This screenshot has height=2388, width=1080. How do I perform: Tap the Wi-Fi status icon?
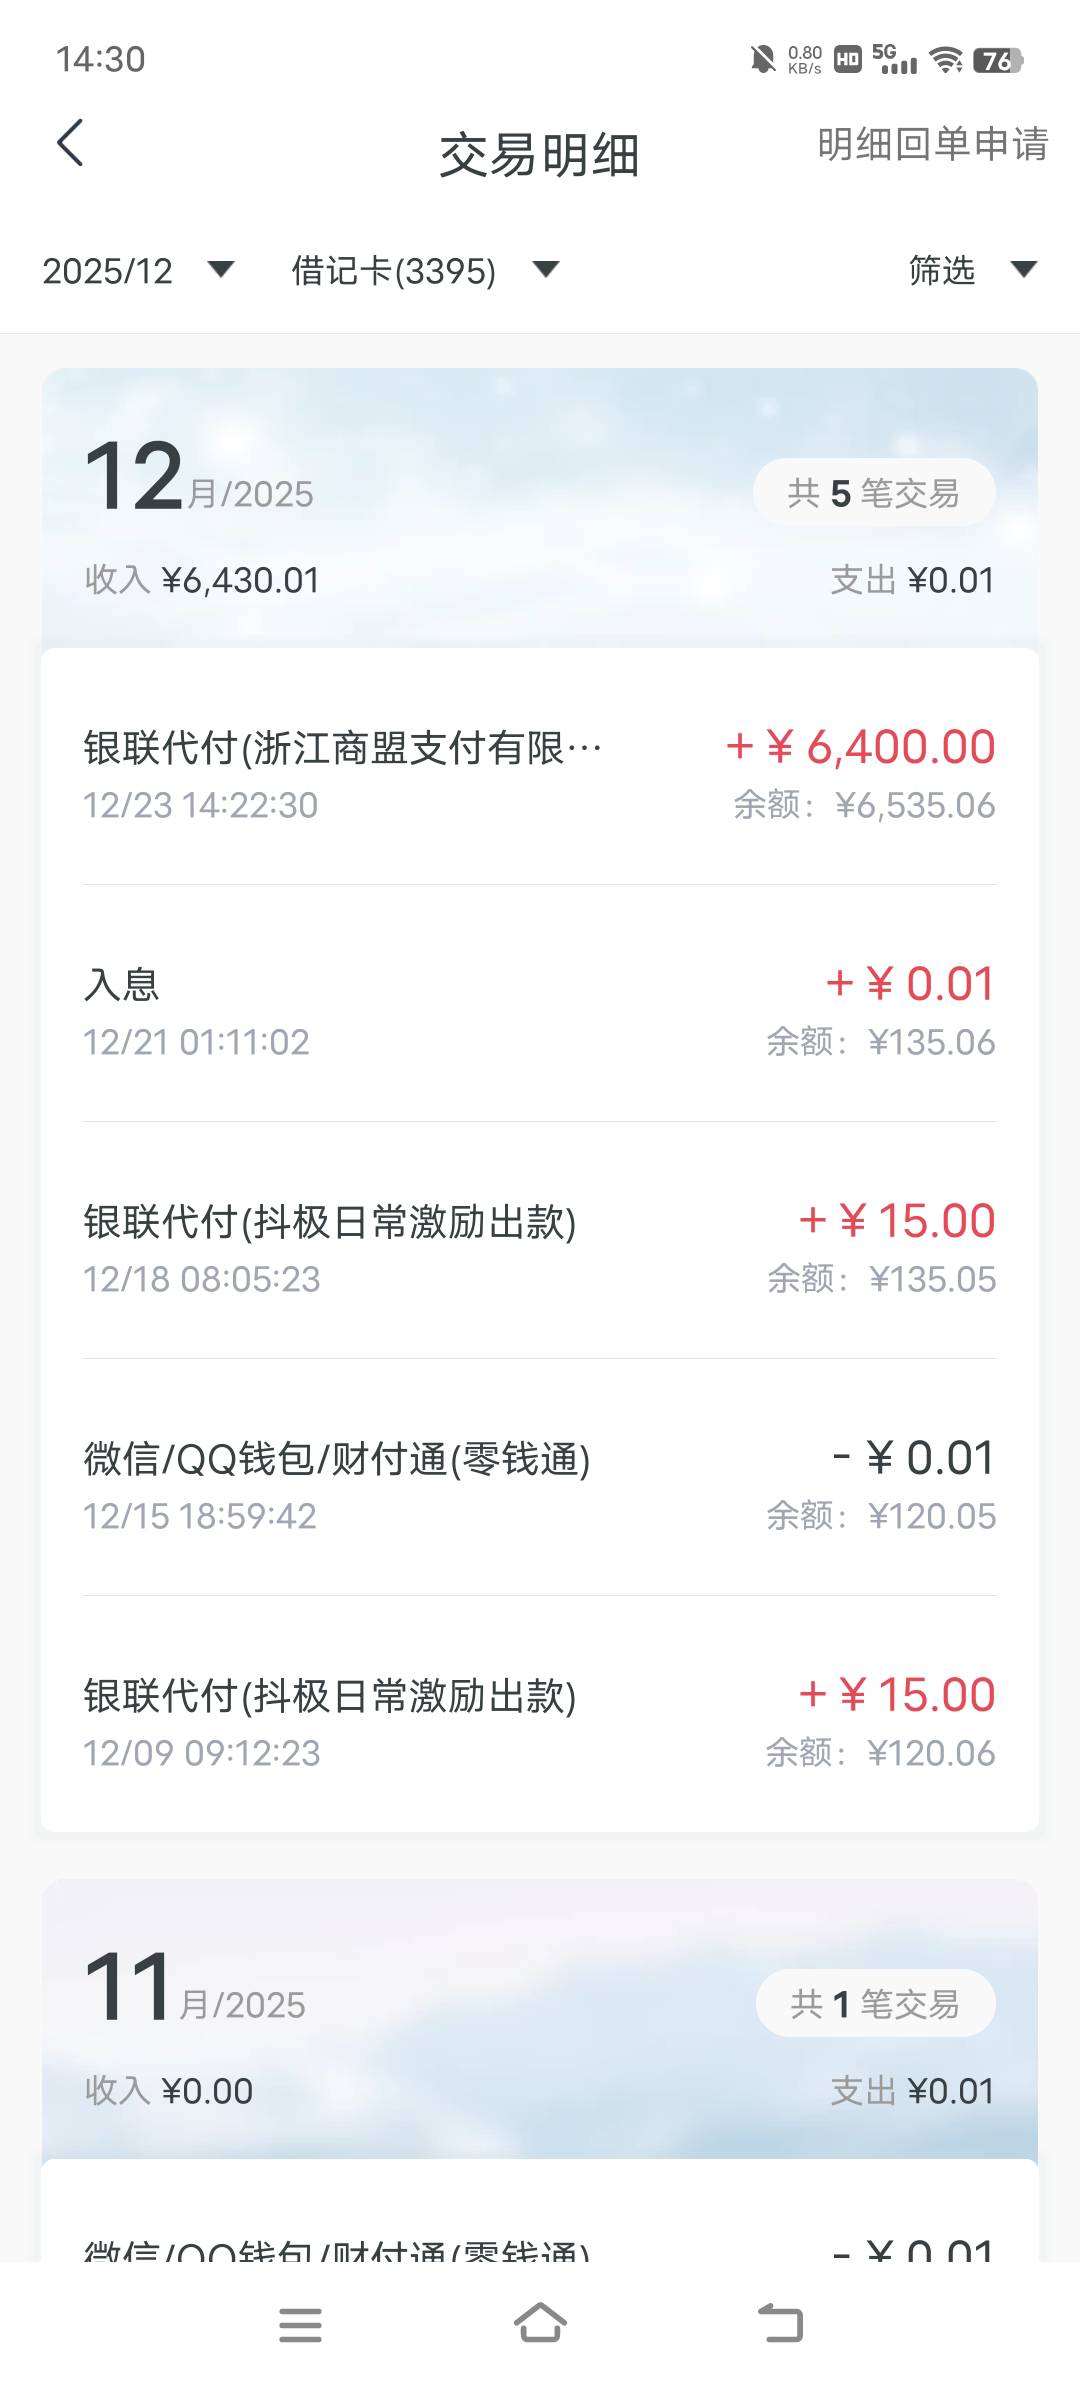tap(945, 60)
